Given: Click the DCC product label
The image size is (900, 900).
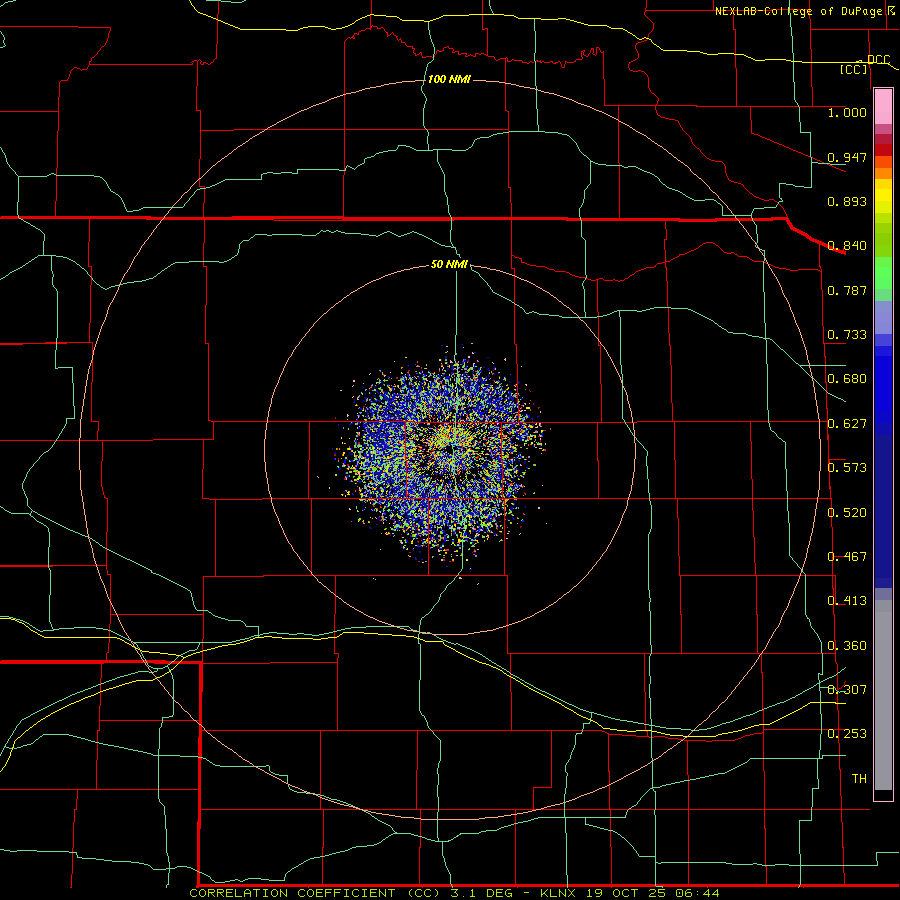Looking at the screenshot, I should [878, 59].
